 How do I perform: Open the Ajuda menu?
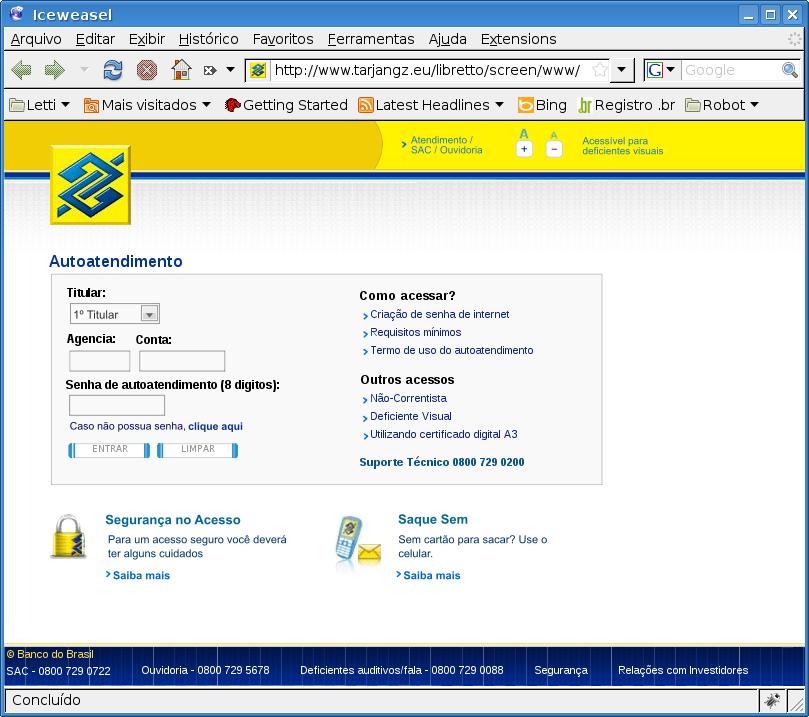click(447, 39)
